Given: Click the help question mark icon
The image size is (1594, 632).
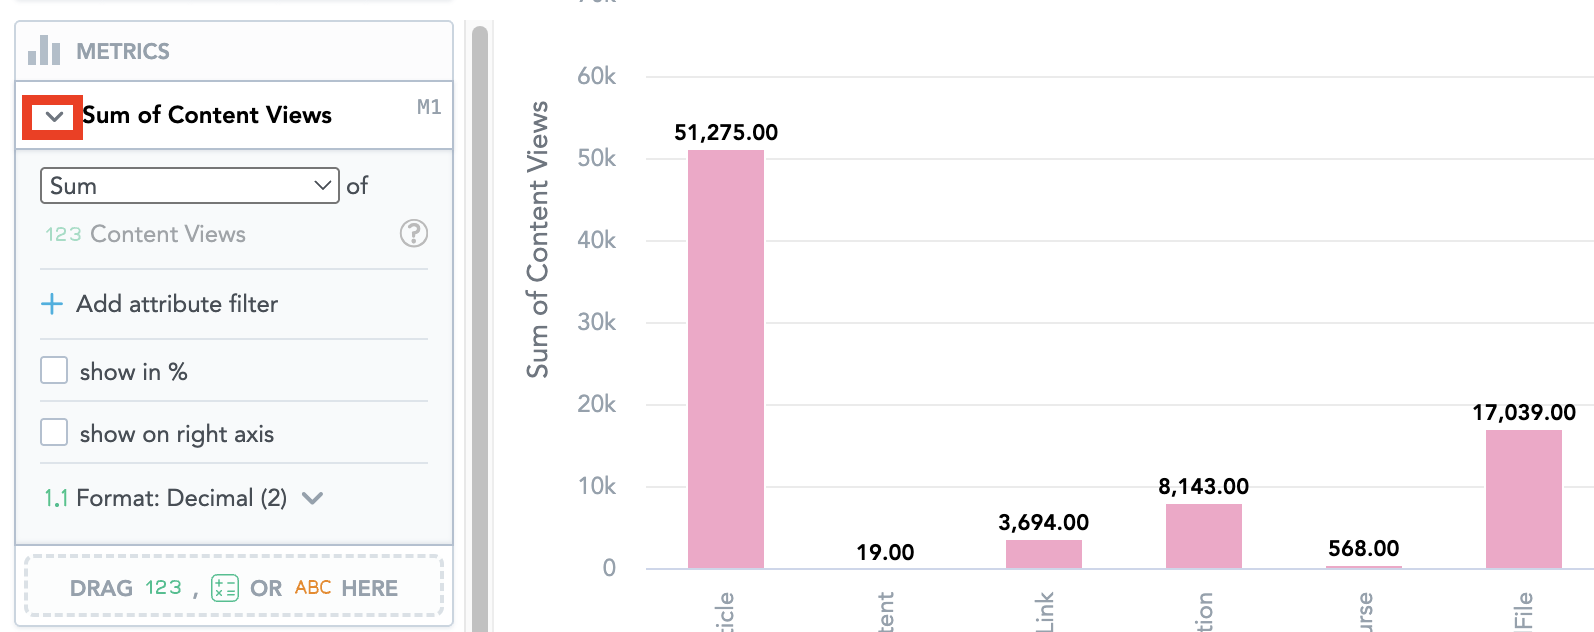Looking at the screenshot, I should click(x=413, y=233).
